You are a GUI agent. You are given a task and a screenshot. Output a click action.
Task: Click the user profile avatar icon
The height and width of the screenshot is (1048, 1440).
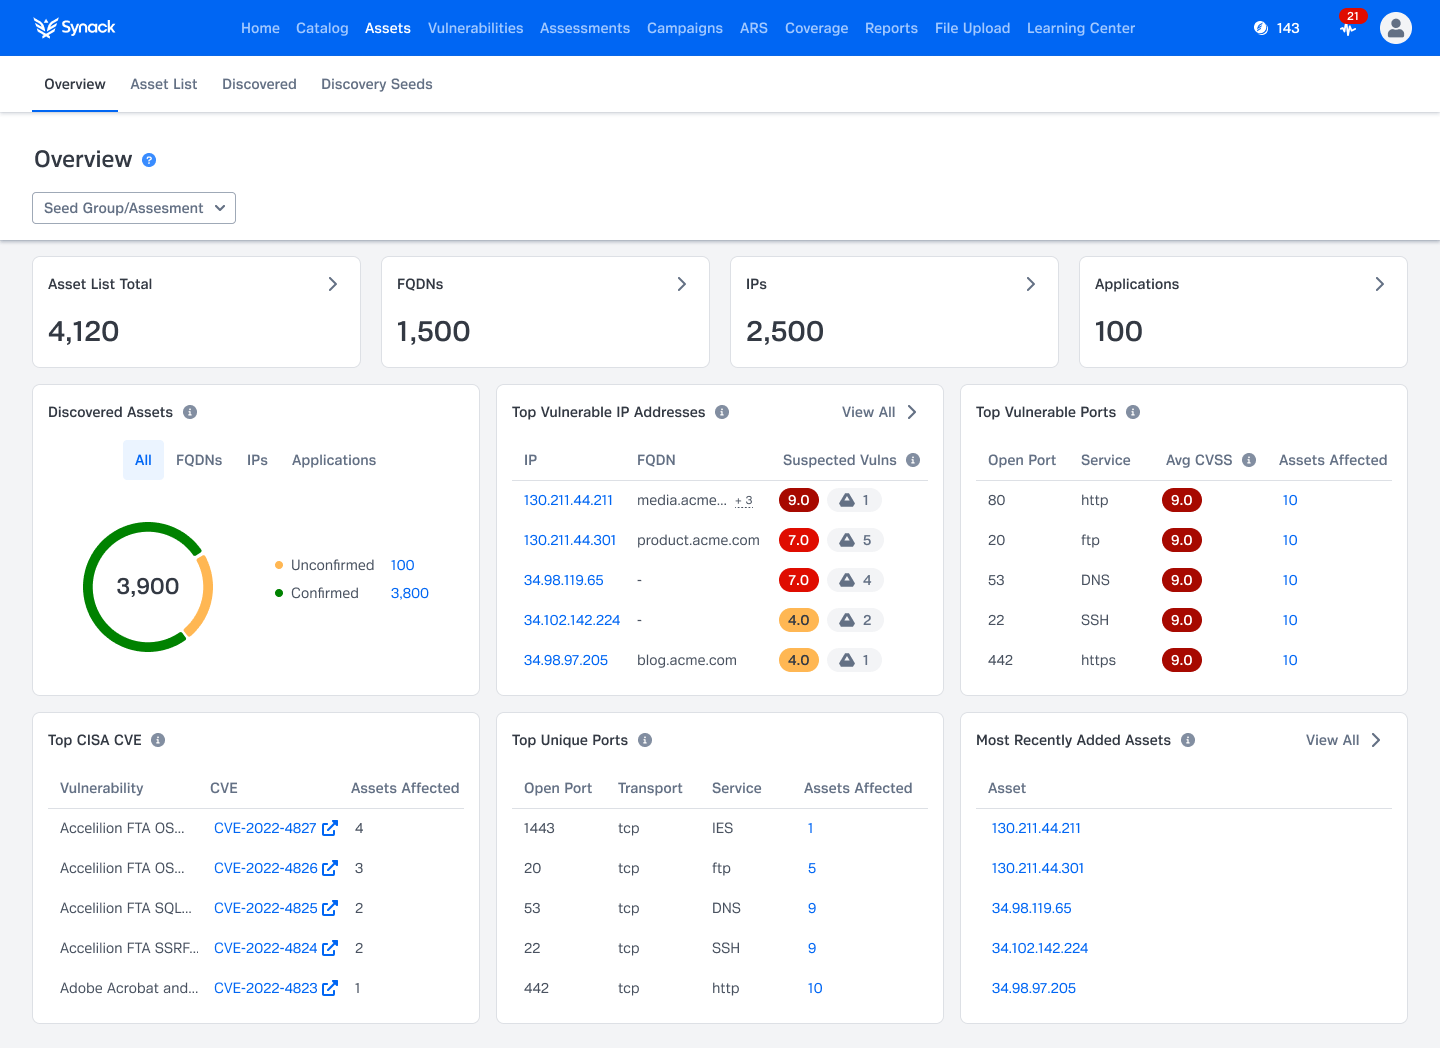tap(1395, 28)
